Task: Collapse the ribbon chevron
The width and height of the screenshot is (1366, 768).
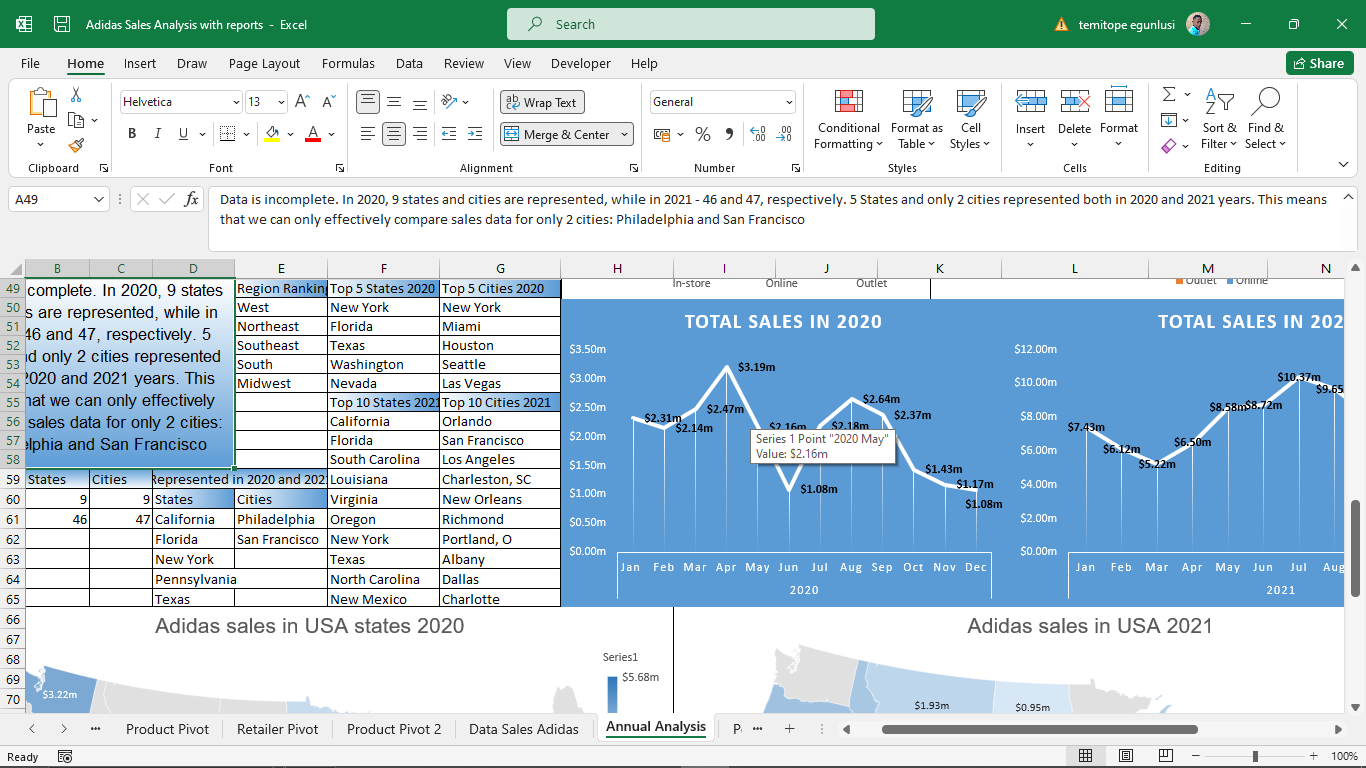Action: pos(1343,165)
